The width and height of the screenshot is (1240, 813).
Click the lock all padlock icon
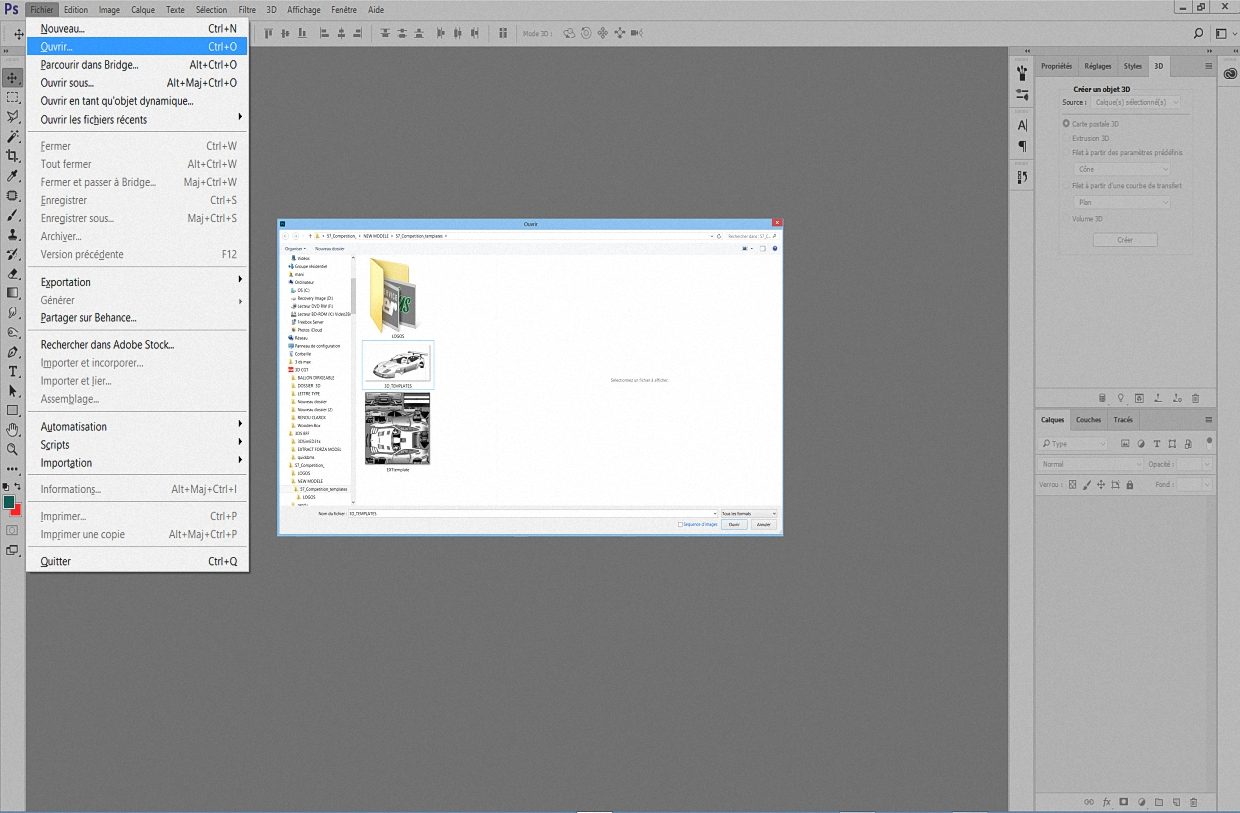tap(1130, 485)
